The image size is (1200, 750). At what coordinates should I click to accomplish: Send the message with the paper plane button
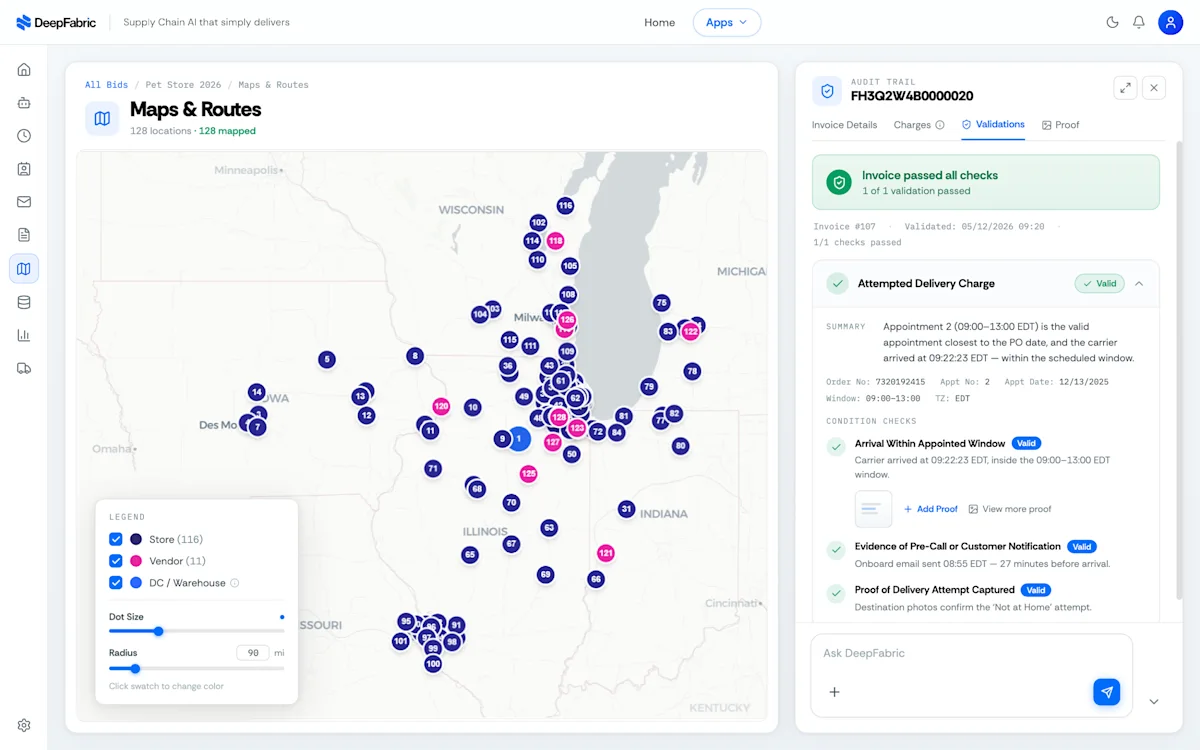pyautogui.click(x=1107, y=692)
